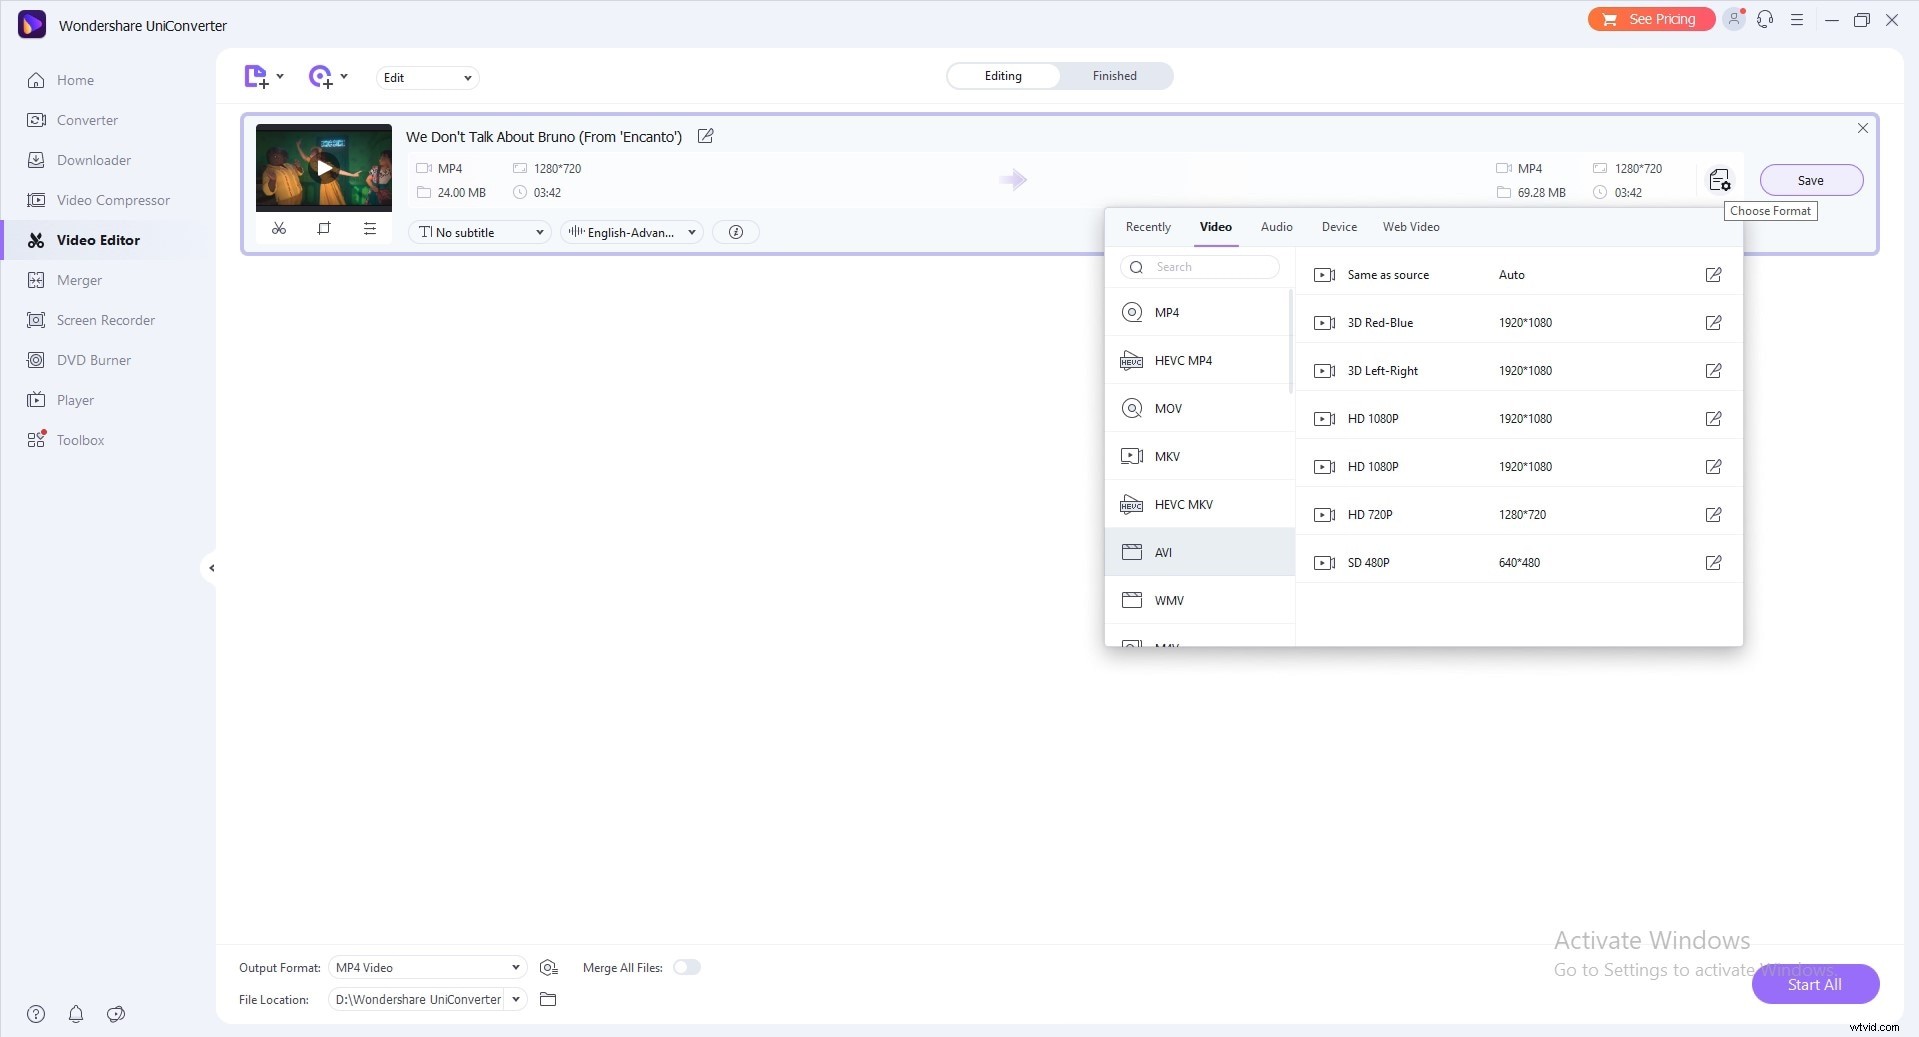
Task: Open the Effect adjustment settings icon
Action: tap(370, 229)
